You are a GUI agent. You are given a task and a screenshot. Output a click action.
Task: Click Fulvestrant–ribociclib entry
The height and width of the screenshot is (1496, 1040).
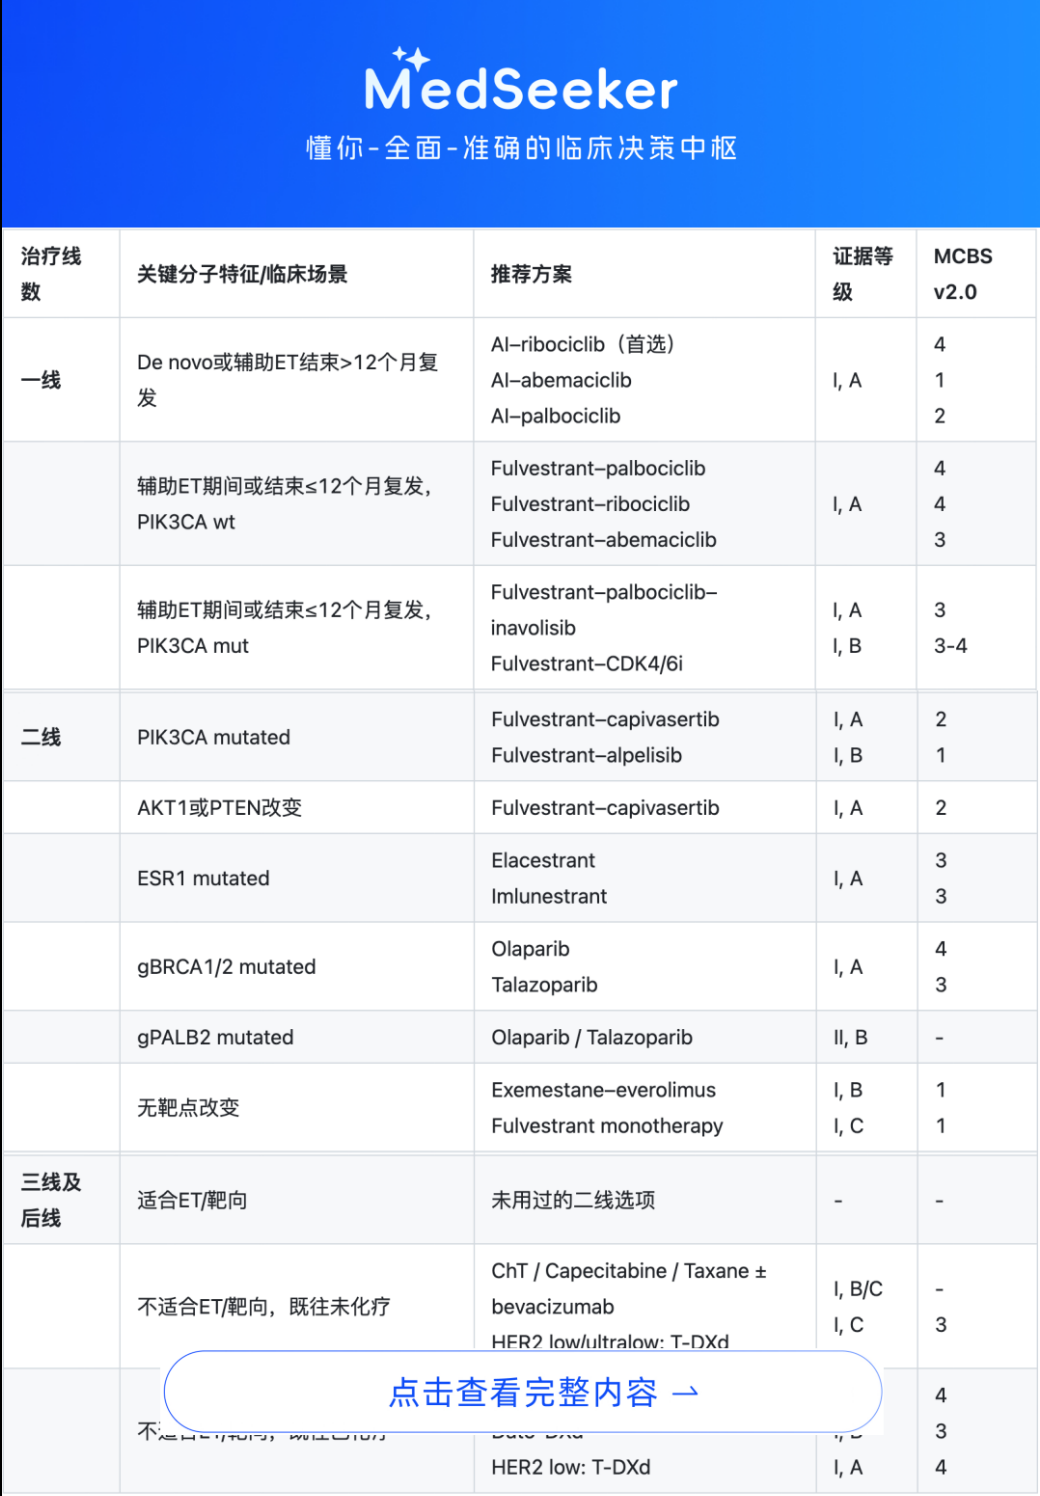[590, 504]
